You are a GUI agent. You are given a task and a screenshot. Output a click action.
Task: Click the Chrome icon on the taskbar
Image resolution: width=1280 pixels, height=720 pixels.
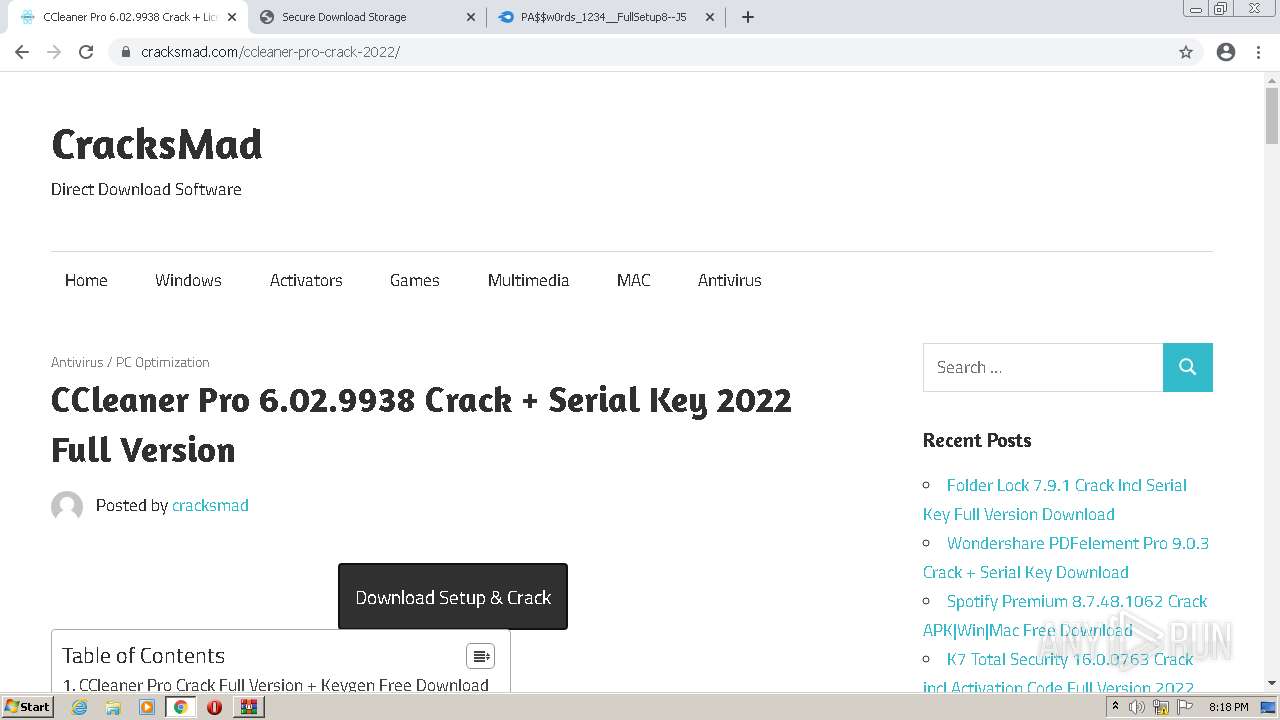coord(181,707)
